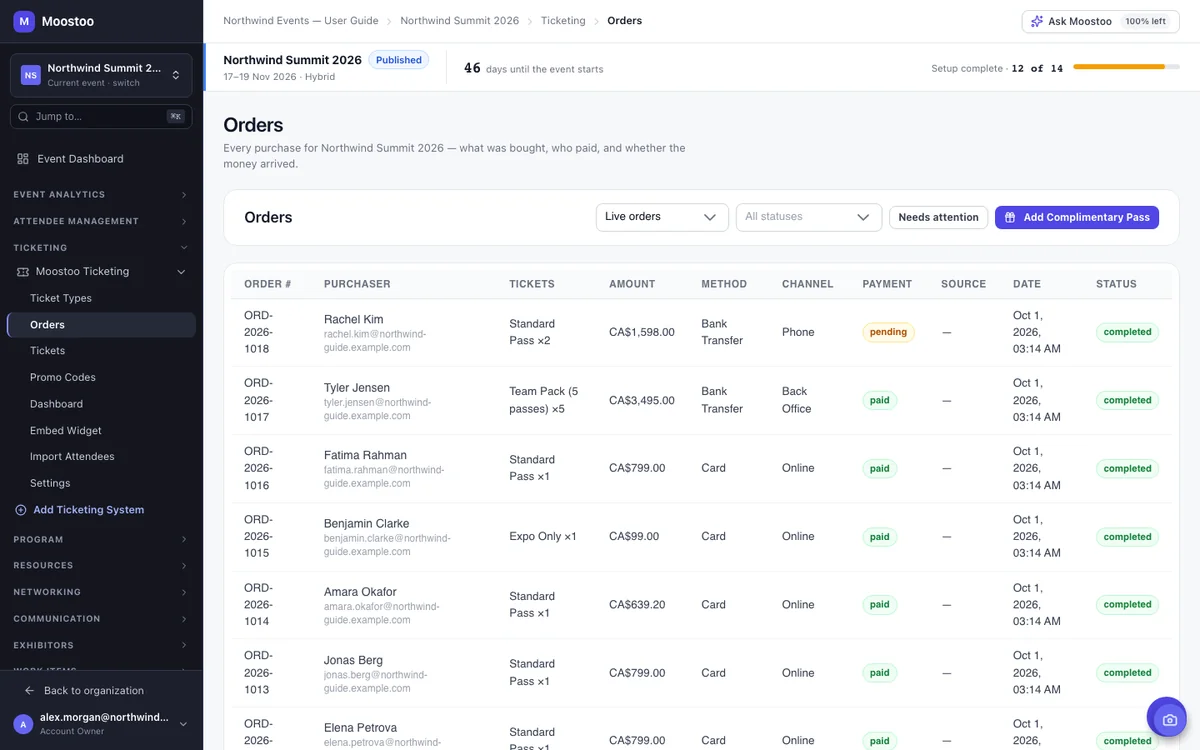
Task: Click the Back Office channel cell
Action: (x=795, y=400)
